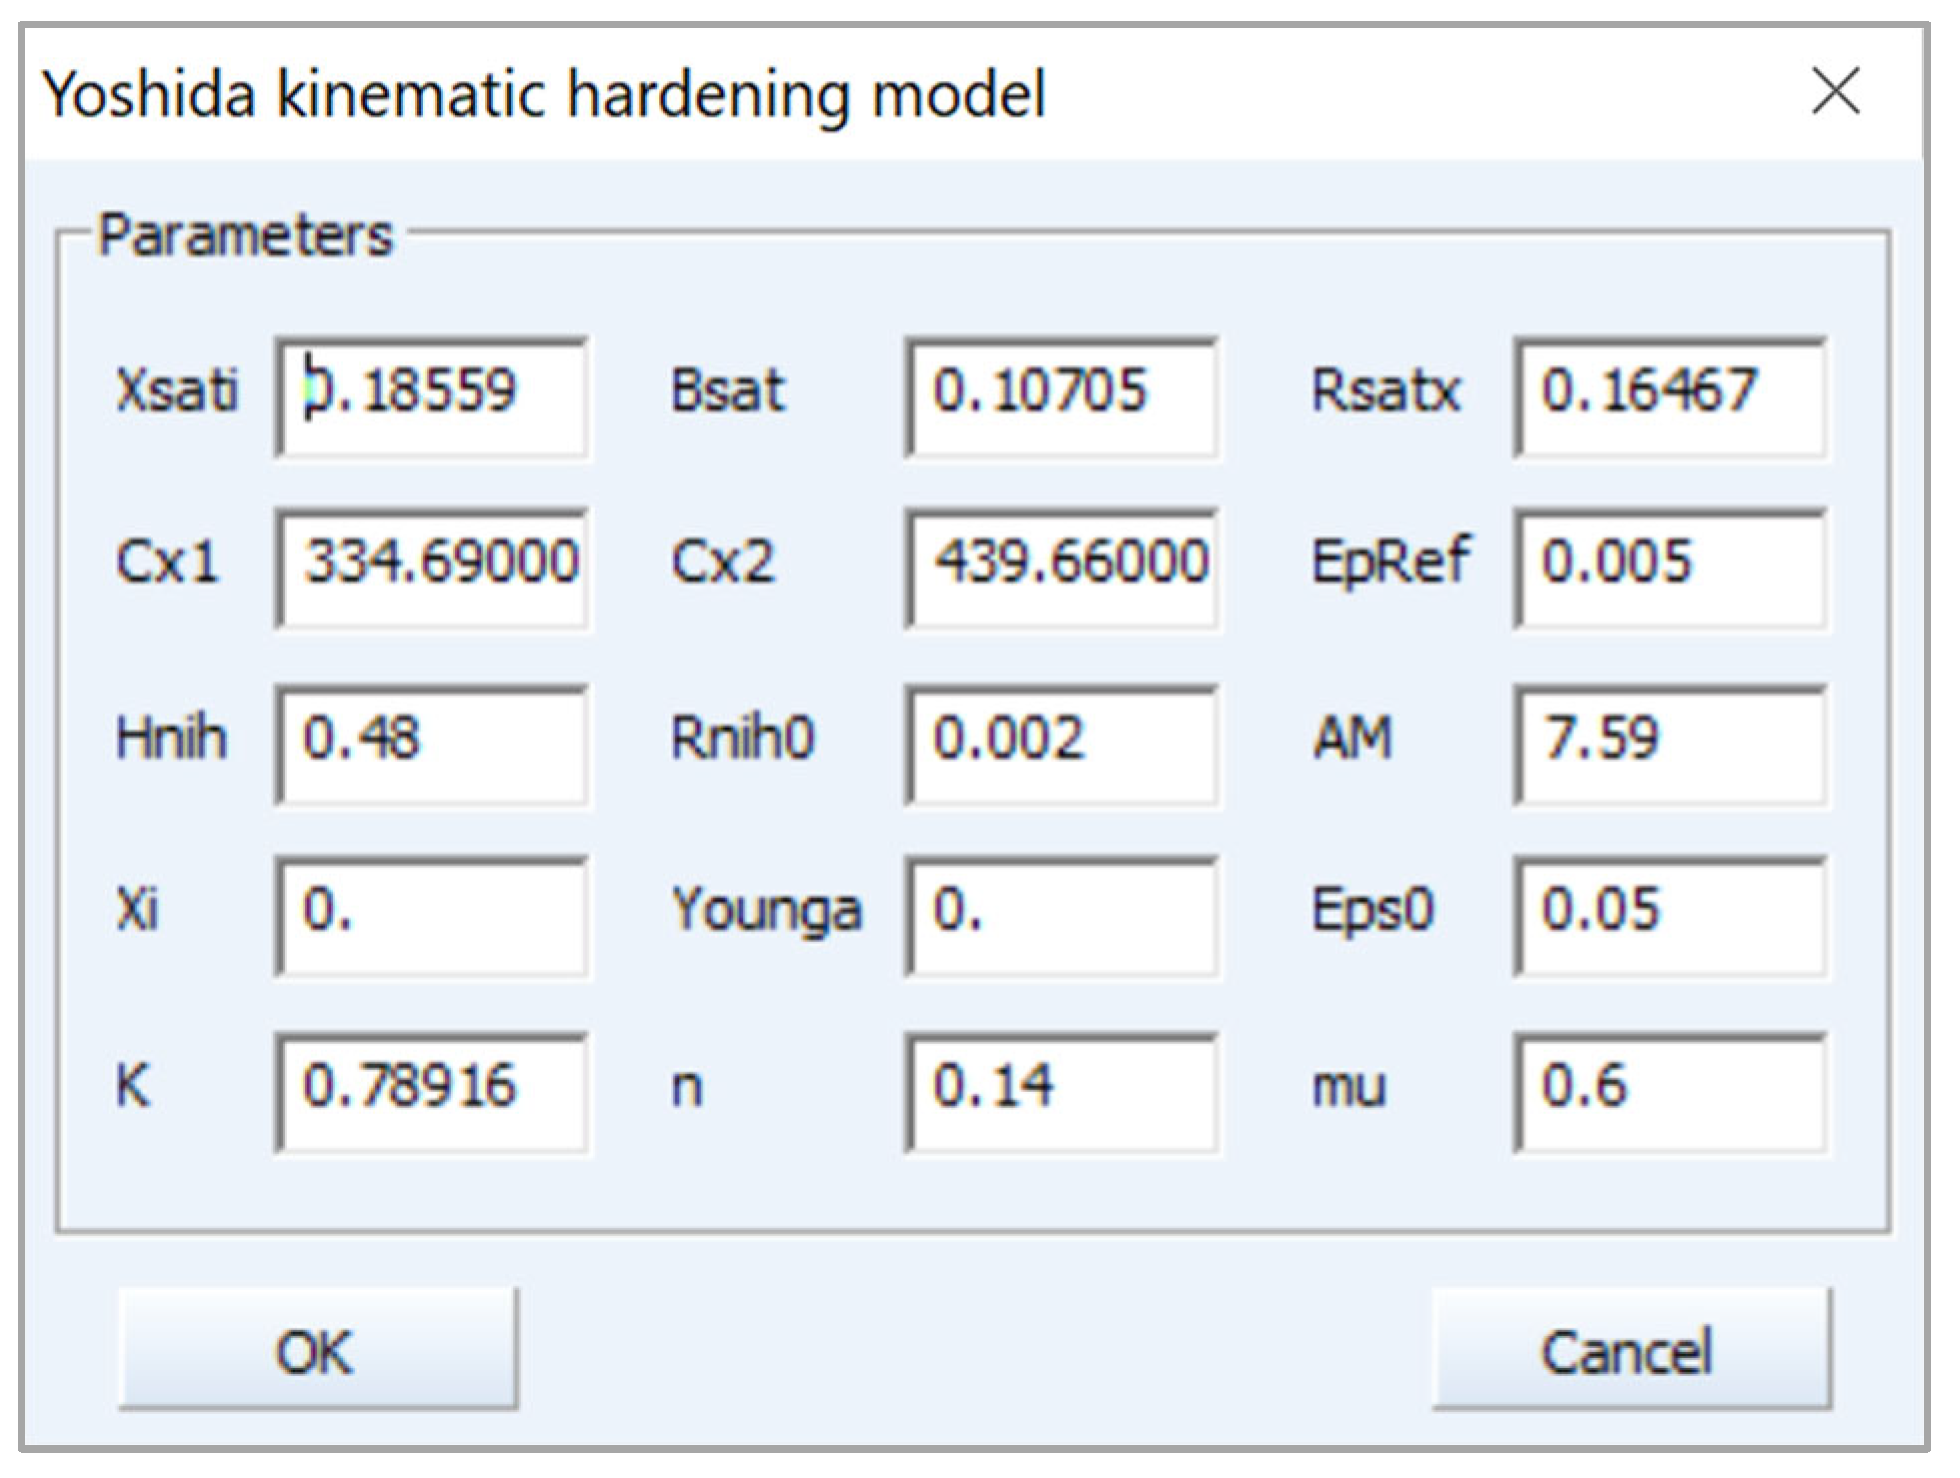Click the K value field
The height and width of the screenshot is (1478, 1960).
(x=432, y=1092)
